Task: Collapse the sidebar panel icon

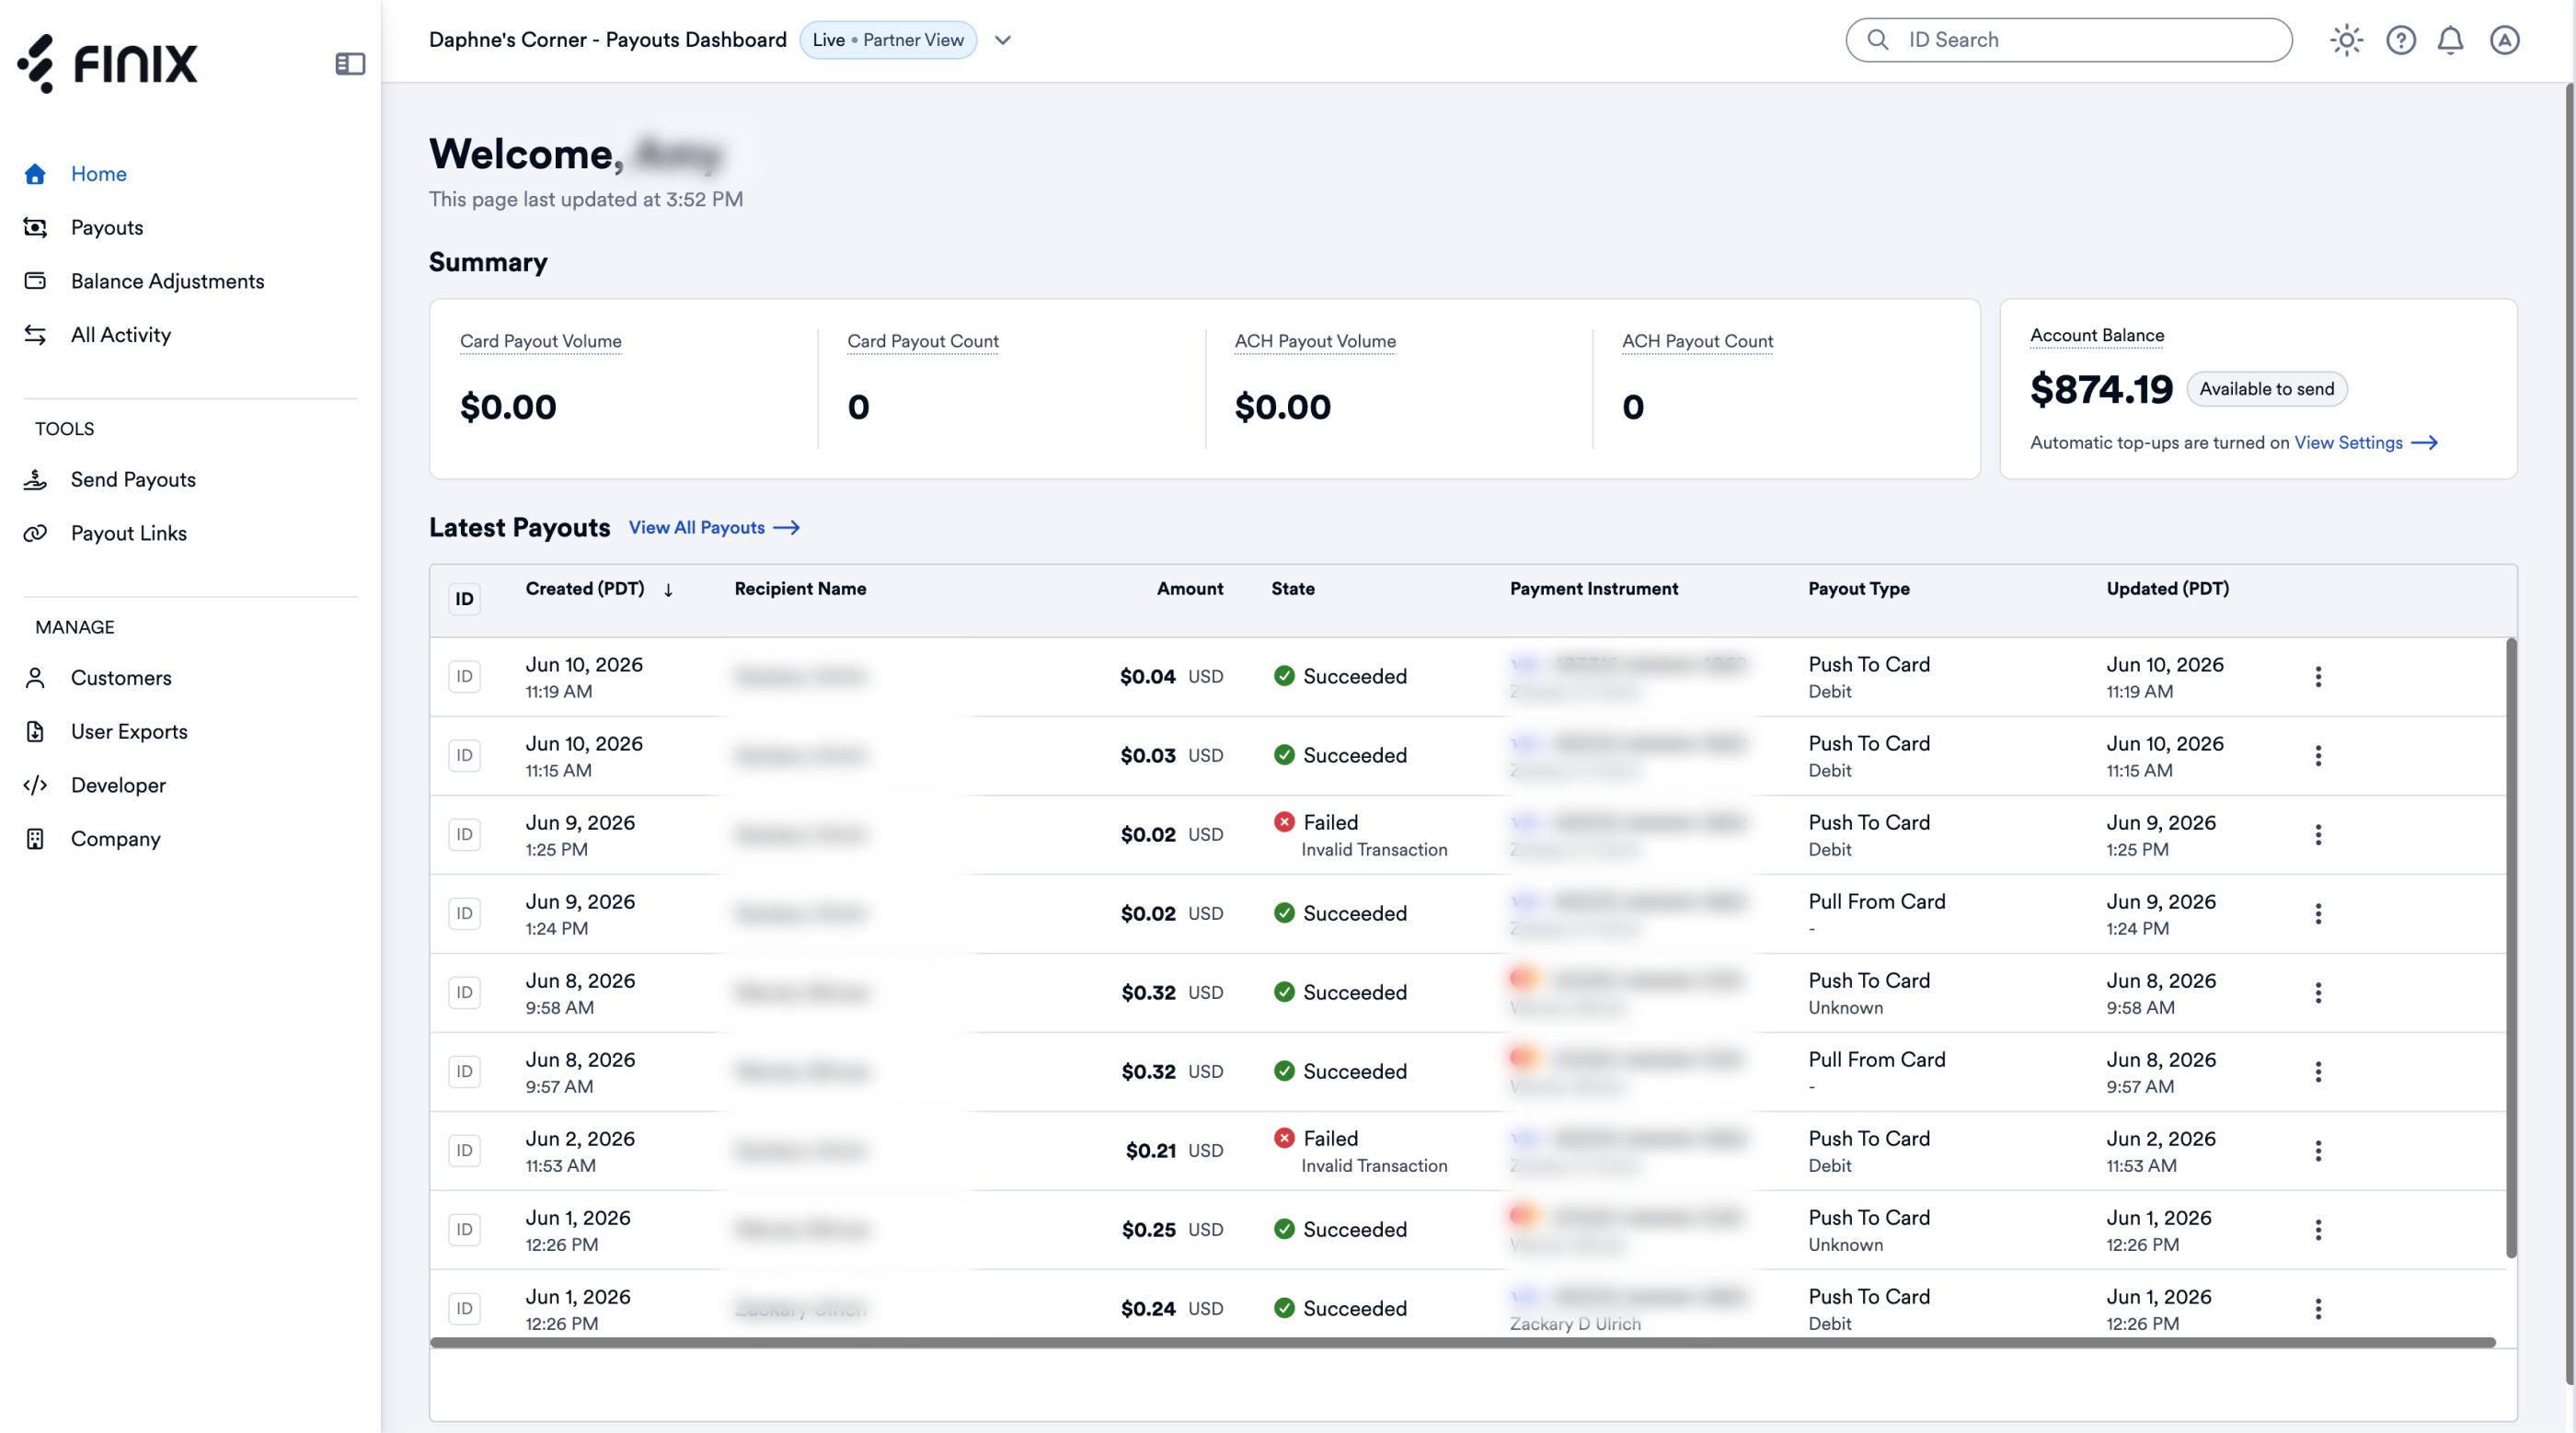Action: (x=350, y=64)
